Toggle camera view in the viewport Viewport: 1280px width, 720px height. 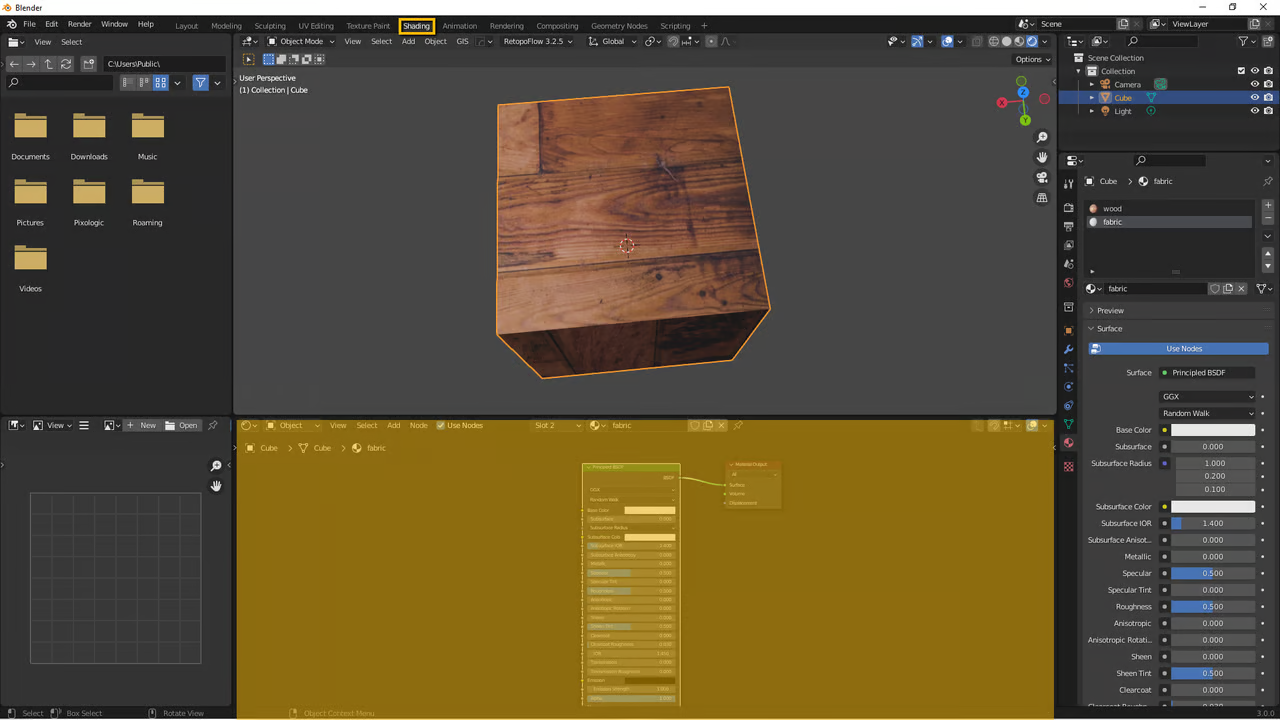1042,178
